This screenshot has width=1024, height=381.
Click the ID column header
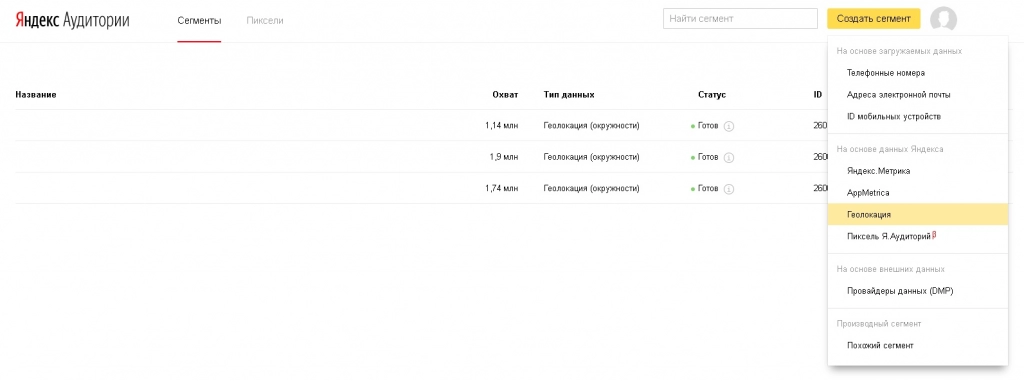pos(818,95)
